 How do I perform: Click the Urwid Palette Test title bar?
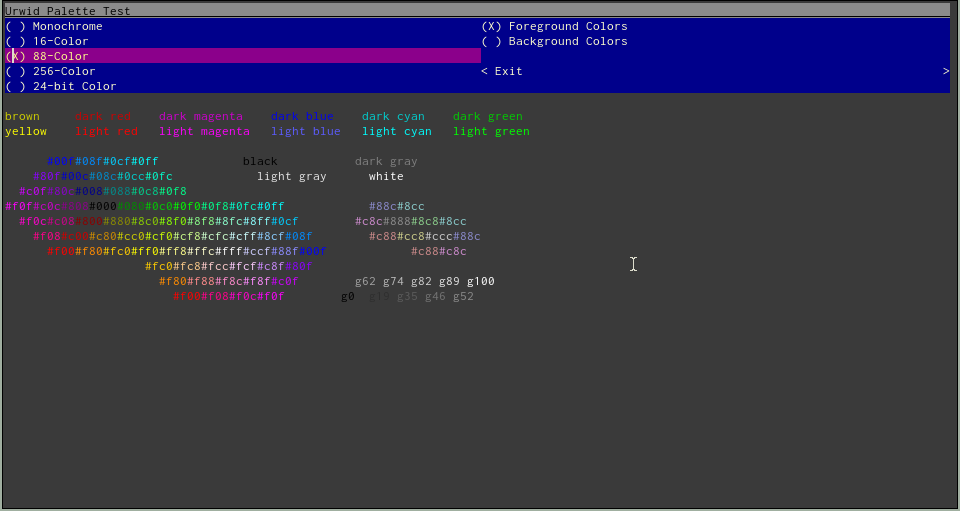pyautogui.click(x=67, y=10)
